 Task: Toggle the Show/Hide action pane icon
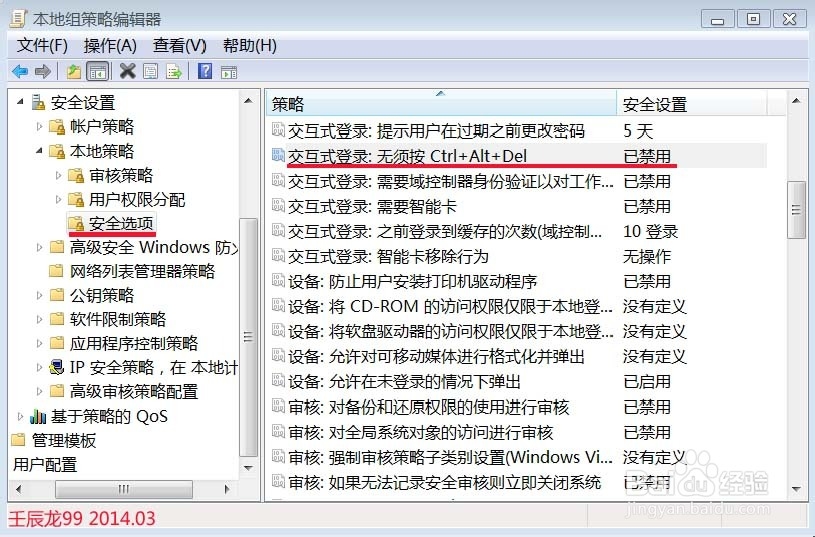[229, 72]
